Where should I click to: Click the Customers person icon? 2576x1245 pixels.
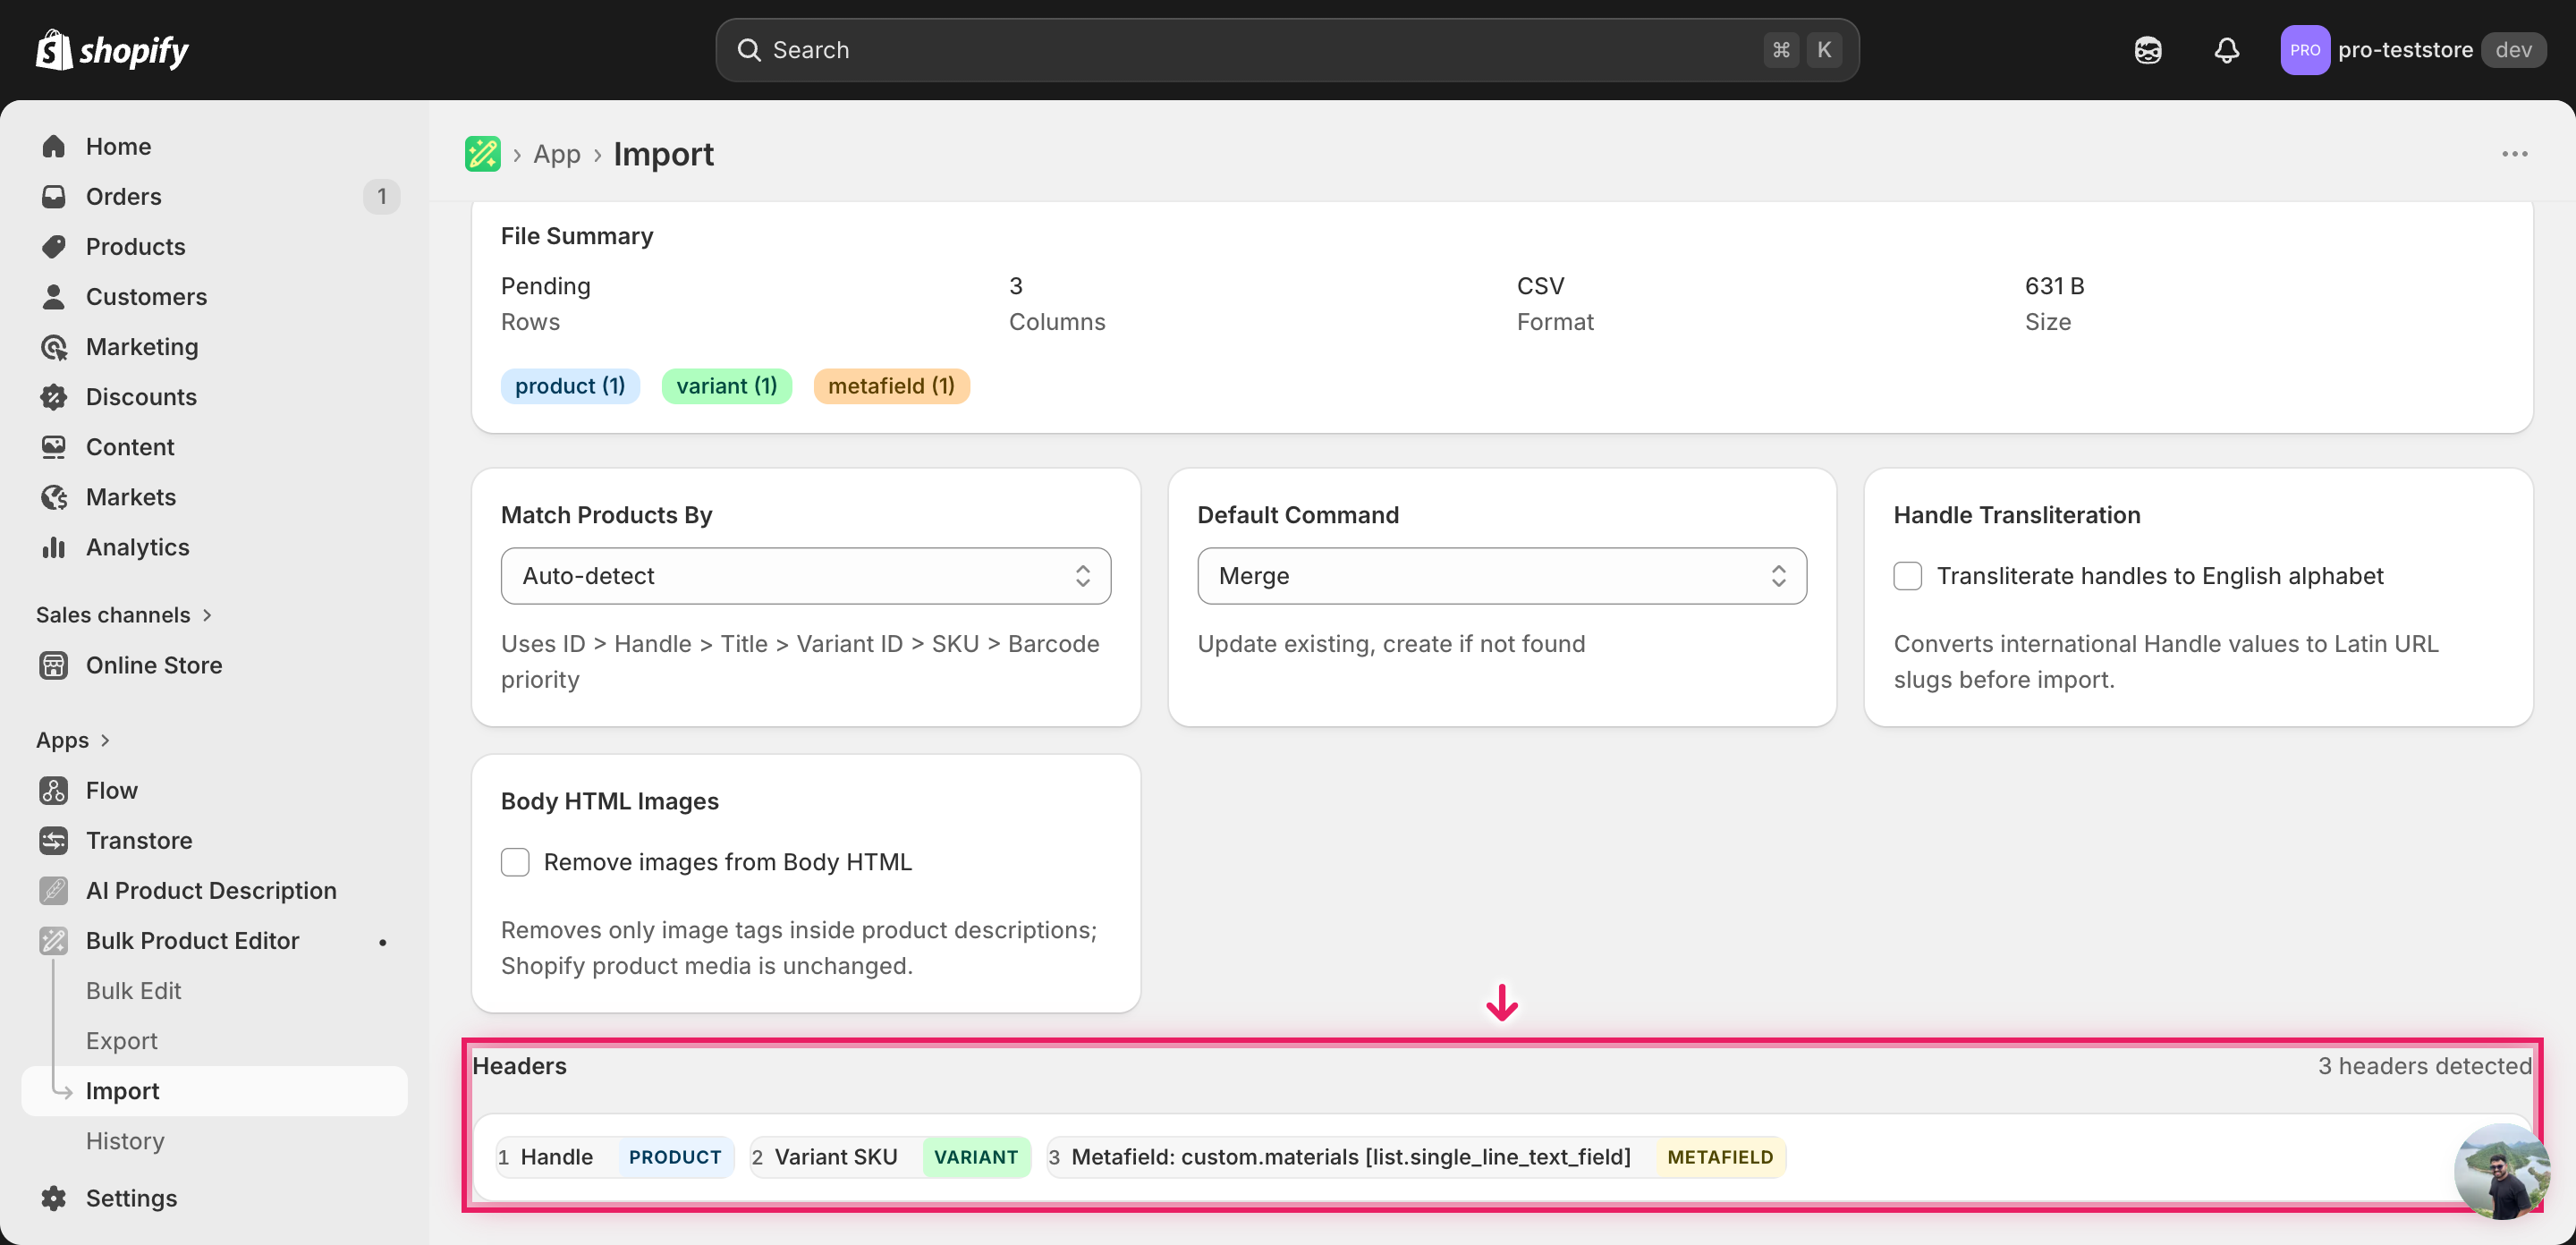coord(54,296)
